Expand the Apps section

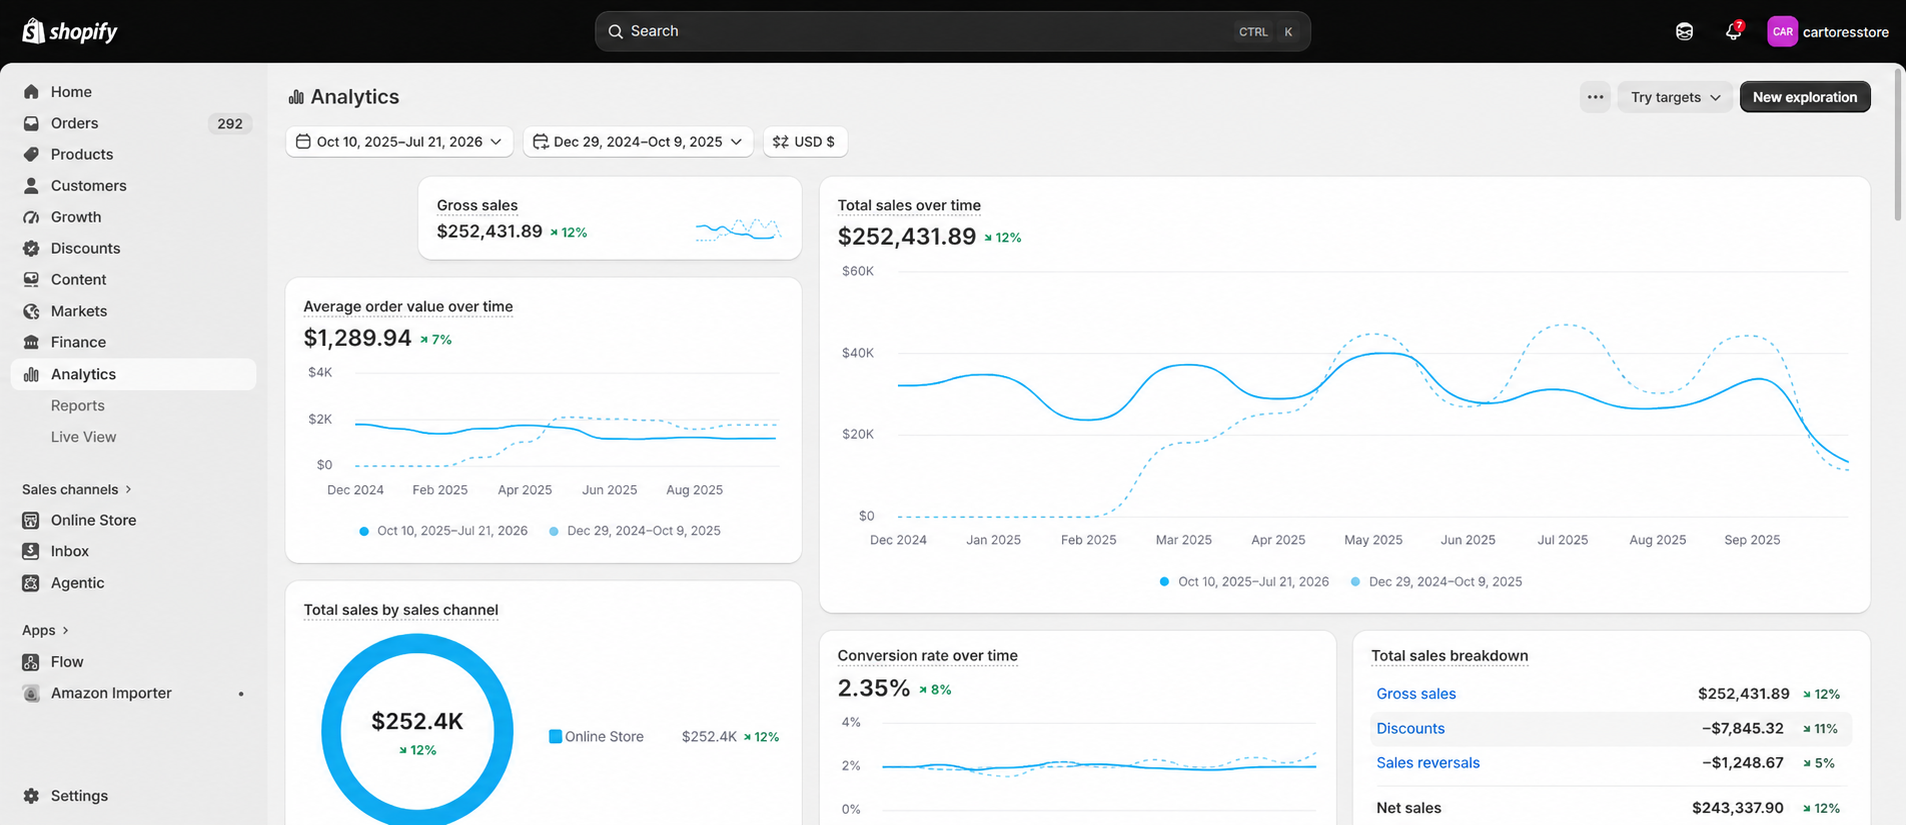(x=45, y=630)
